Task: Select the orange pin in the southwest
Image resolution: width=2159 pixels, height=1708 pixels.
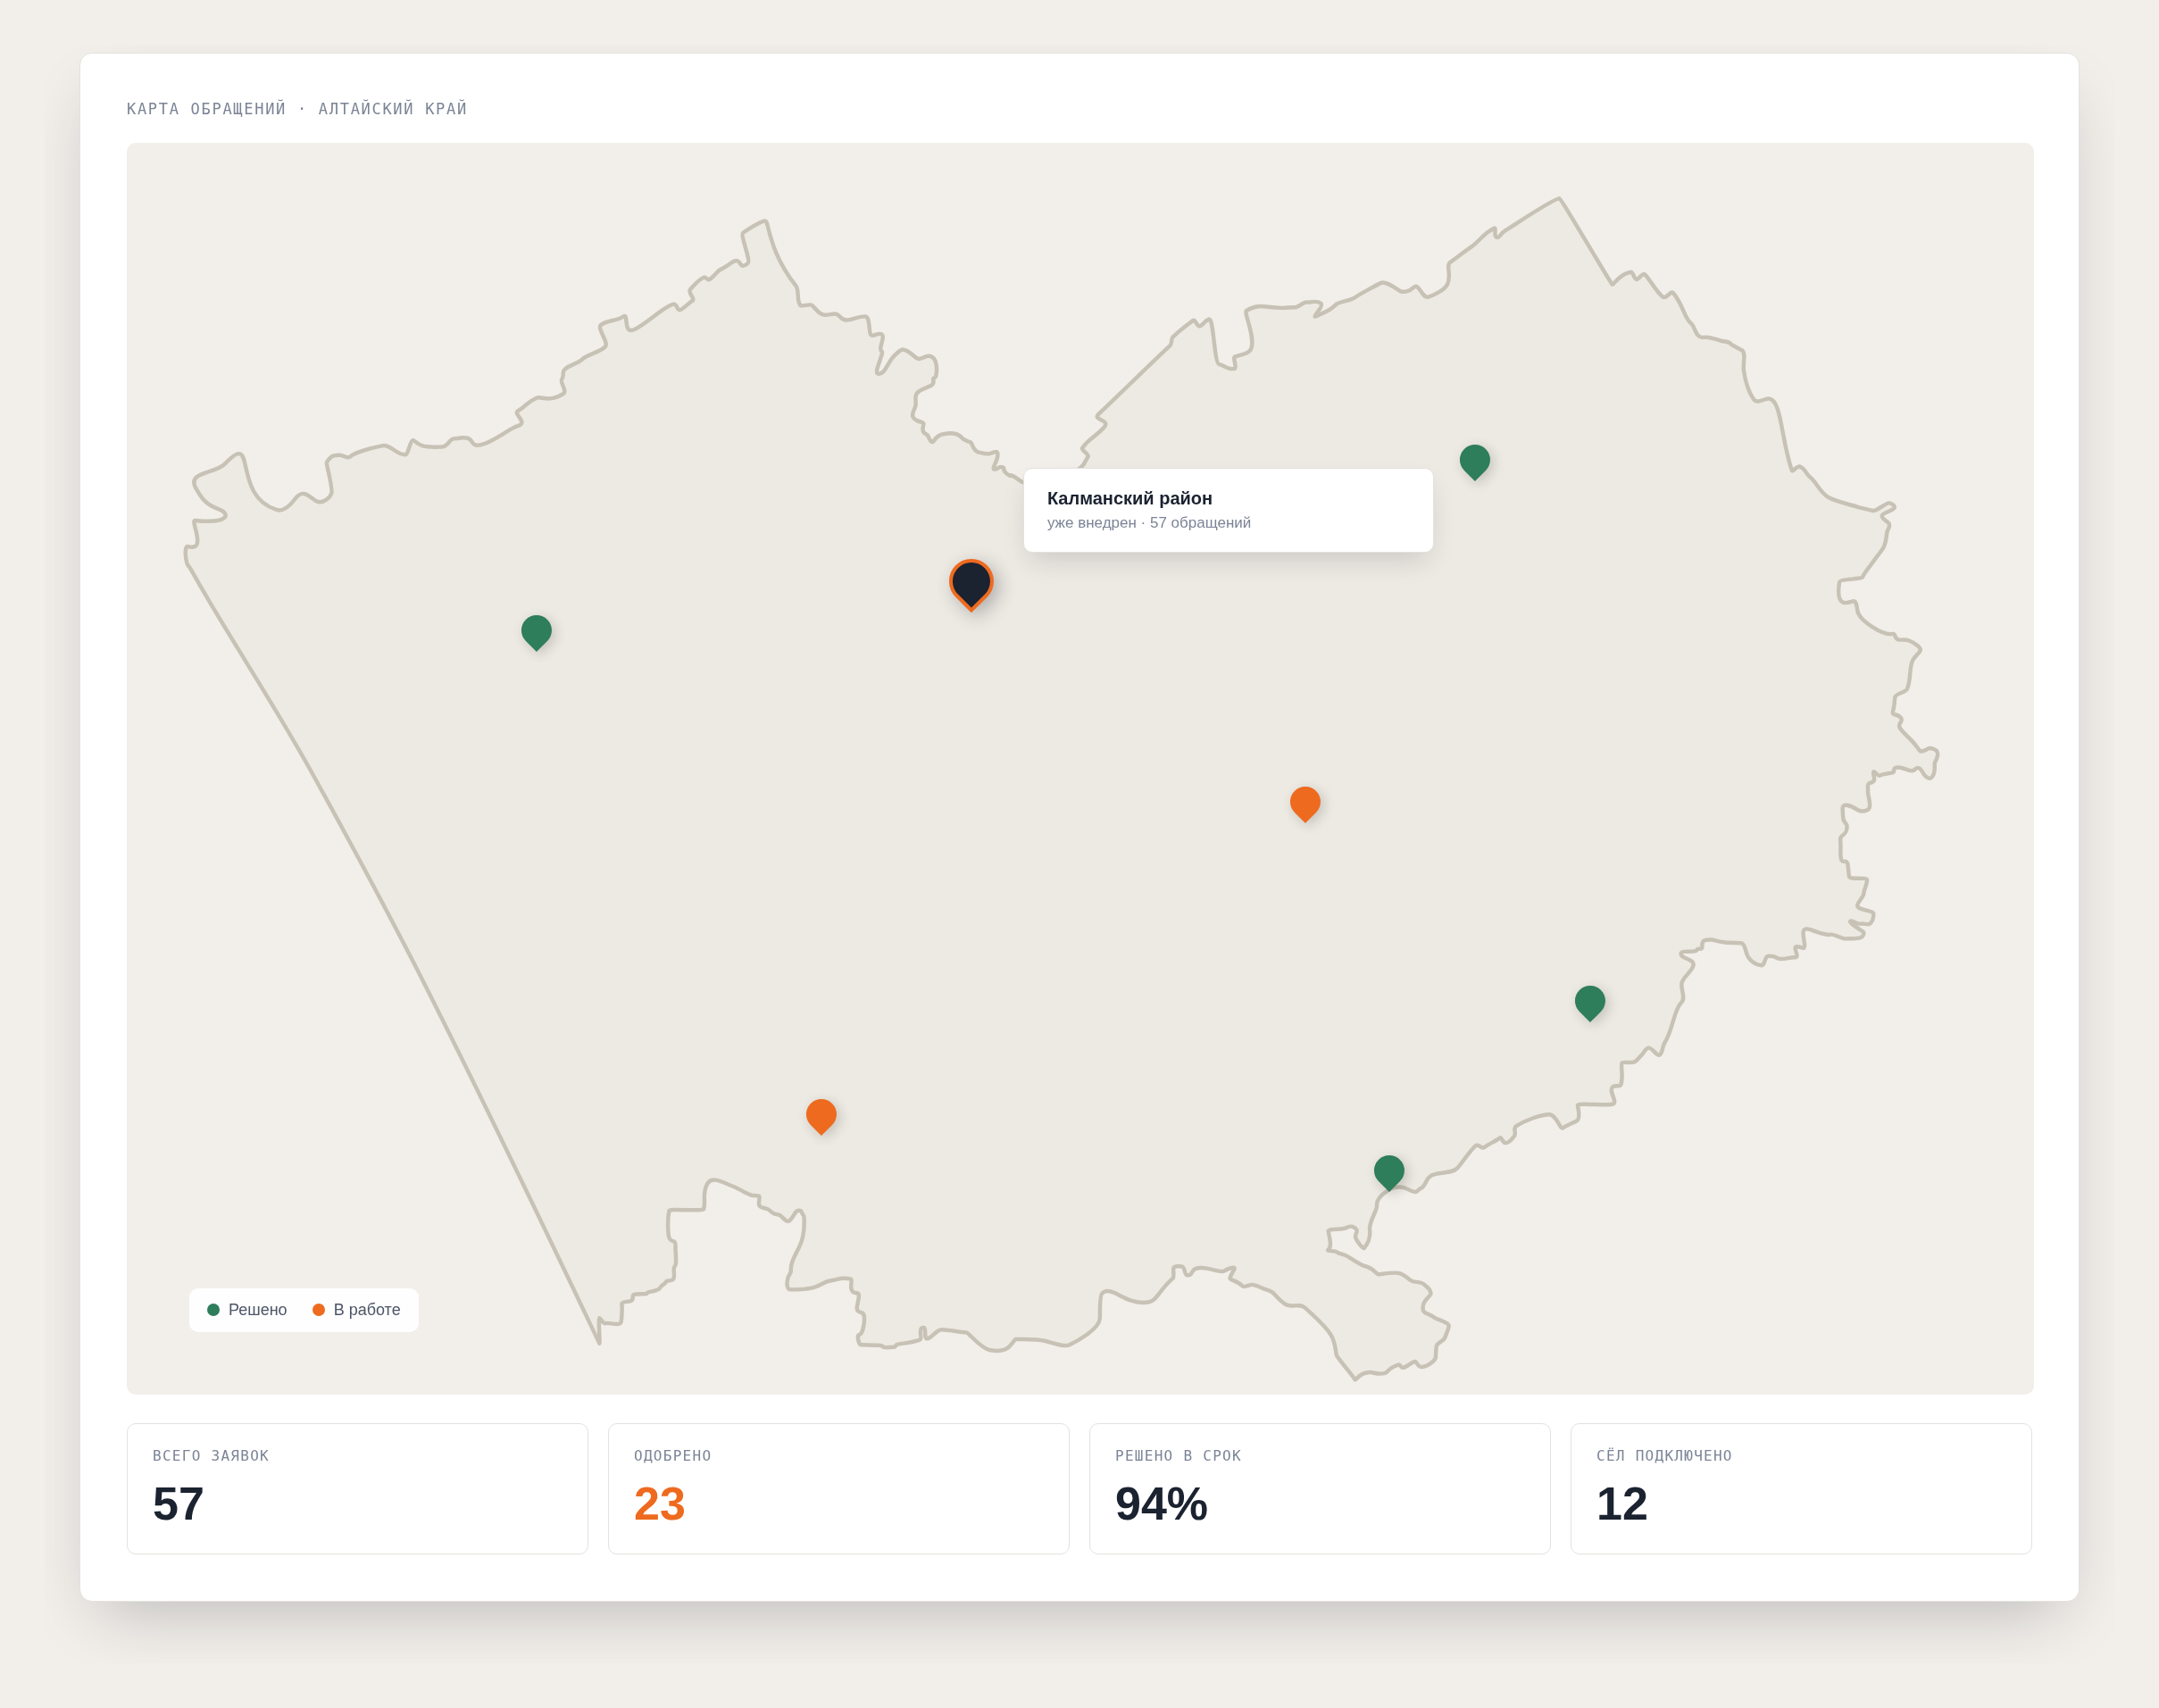Action: [821, 1116]
